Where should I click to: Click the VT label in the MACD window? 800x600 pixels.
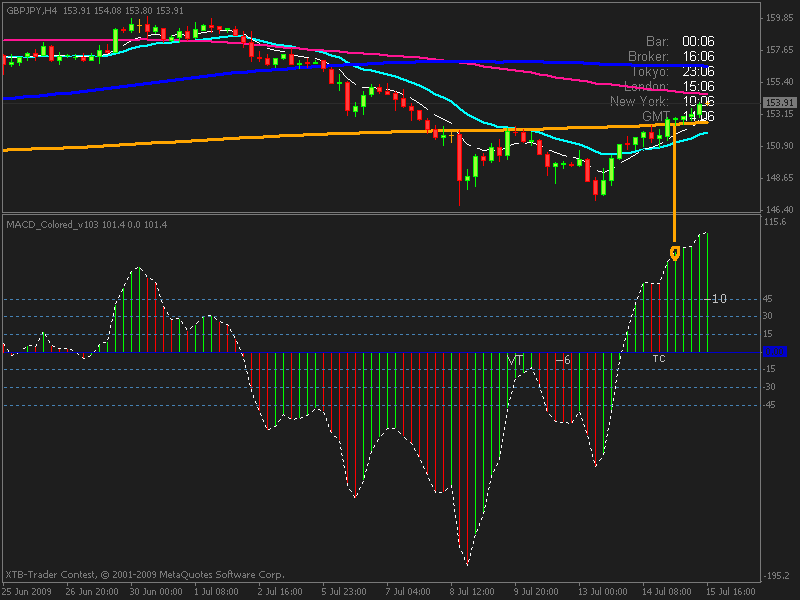(515, 361)
